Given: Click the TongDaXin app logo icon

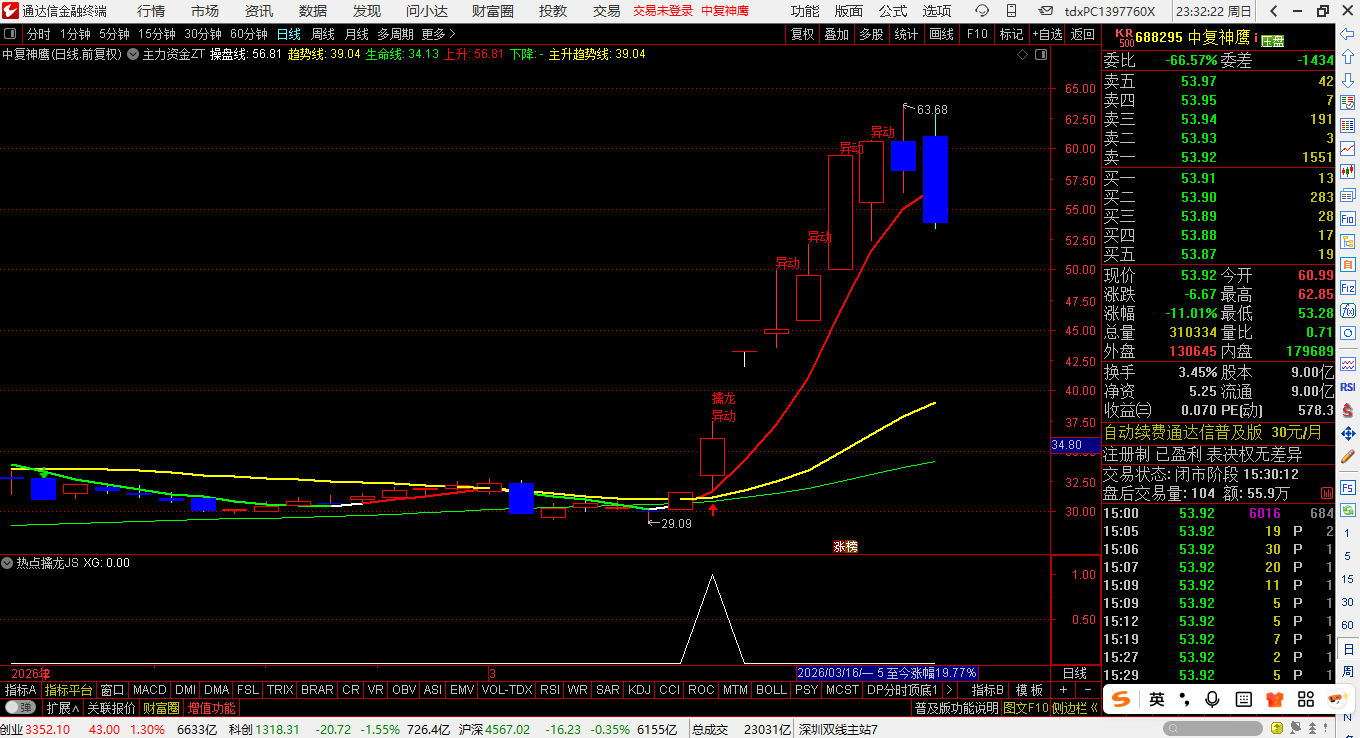Looking at the screenshot, I should point(10,11).
